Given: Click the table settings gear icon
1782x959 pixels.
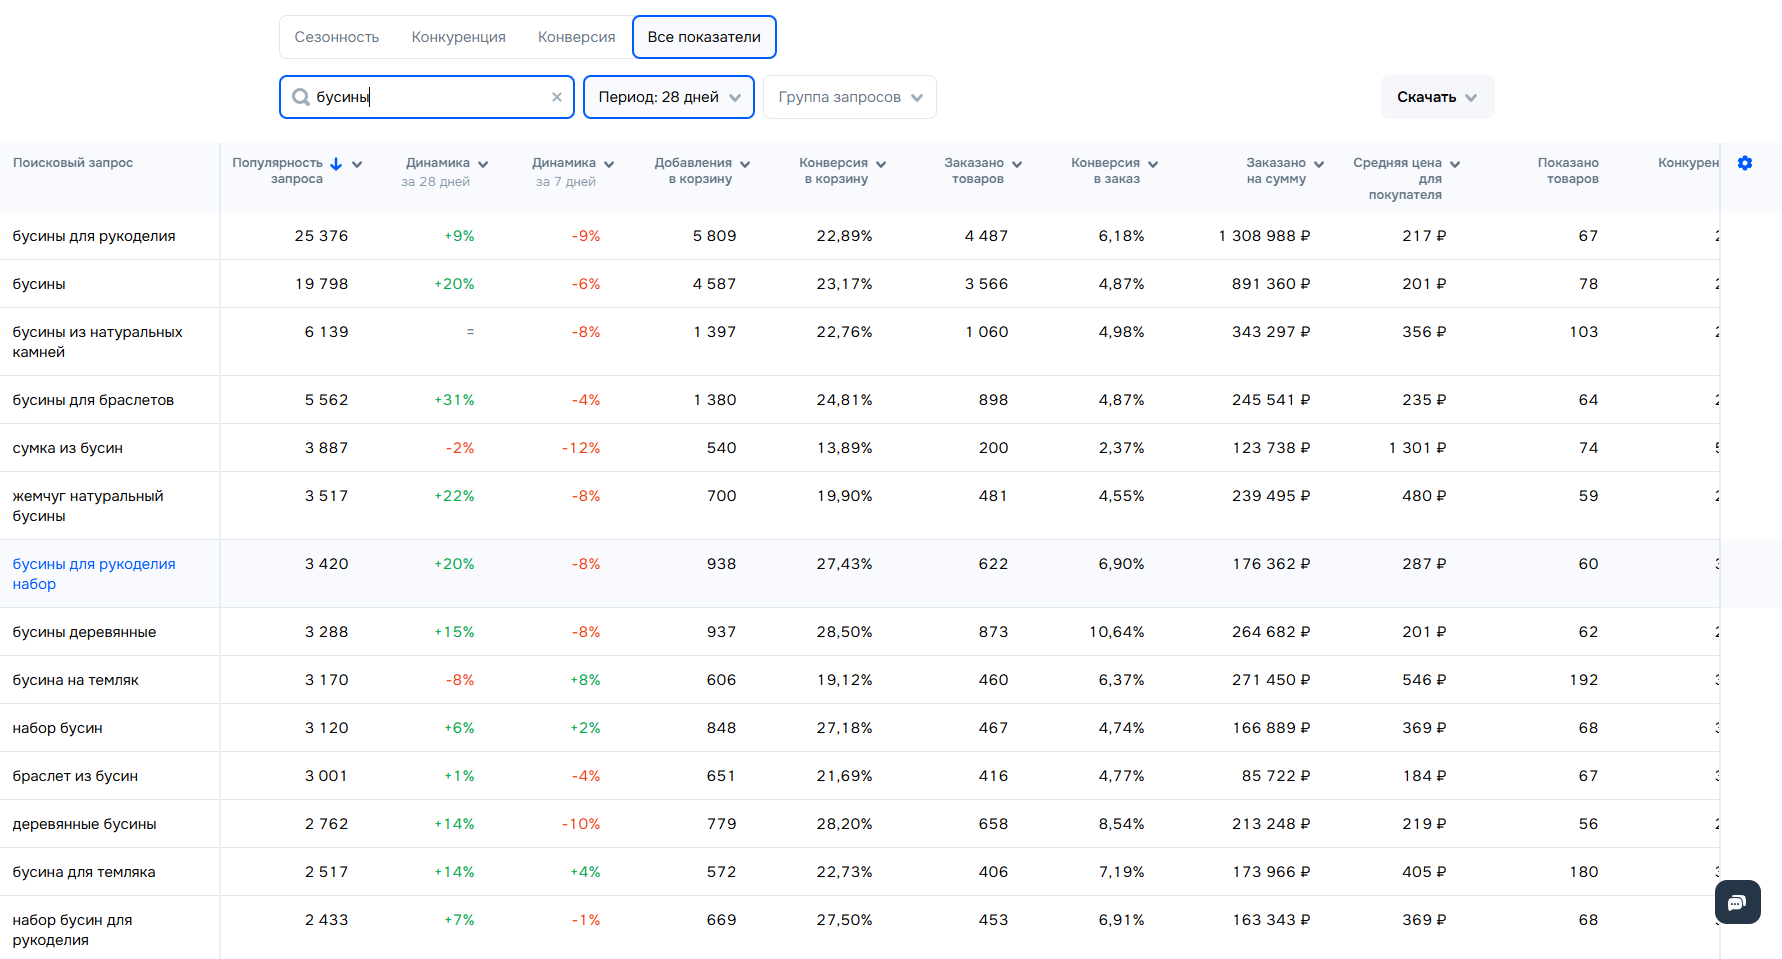Looking at the screenshot, I should pyautogui.click(x=1745, y=163).
